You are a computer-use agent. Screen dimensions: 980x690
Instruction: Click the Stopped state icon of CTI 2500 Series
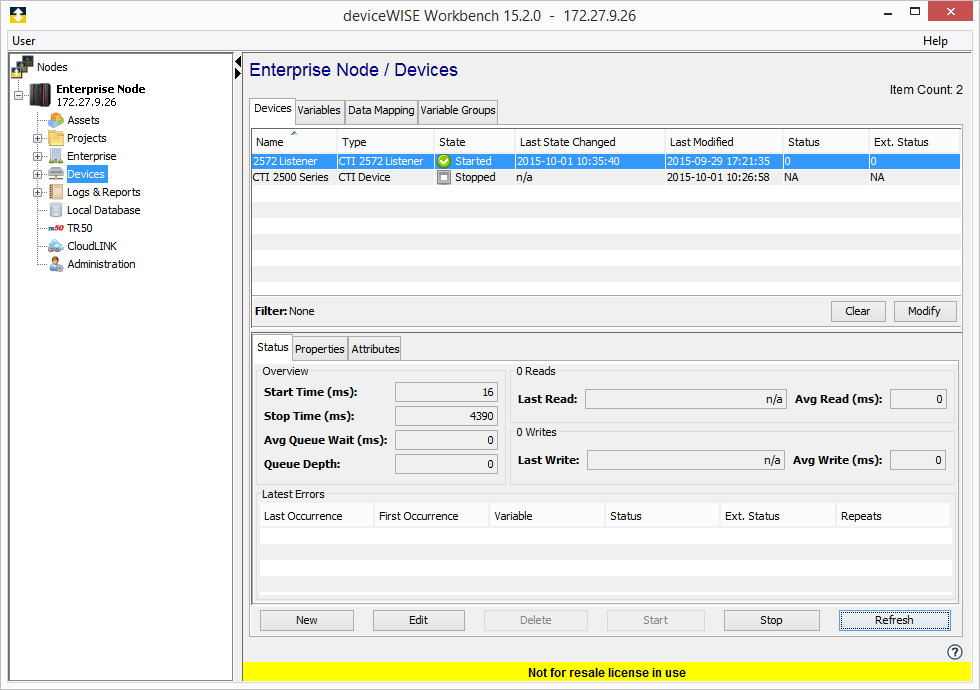tap(445, 177)
